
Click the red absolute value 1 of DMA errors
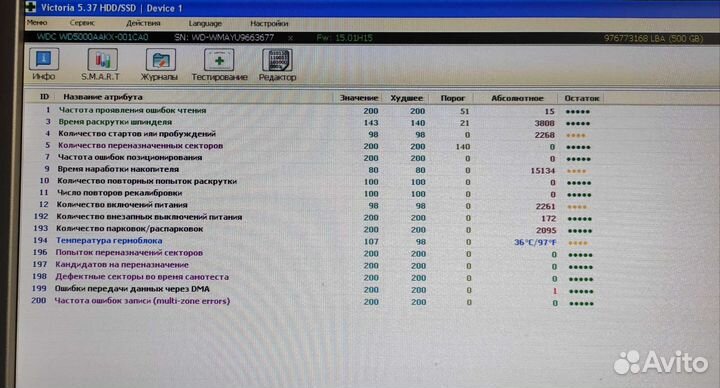point(555,291)
